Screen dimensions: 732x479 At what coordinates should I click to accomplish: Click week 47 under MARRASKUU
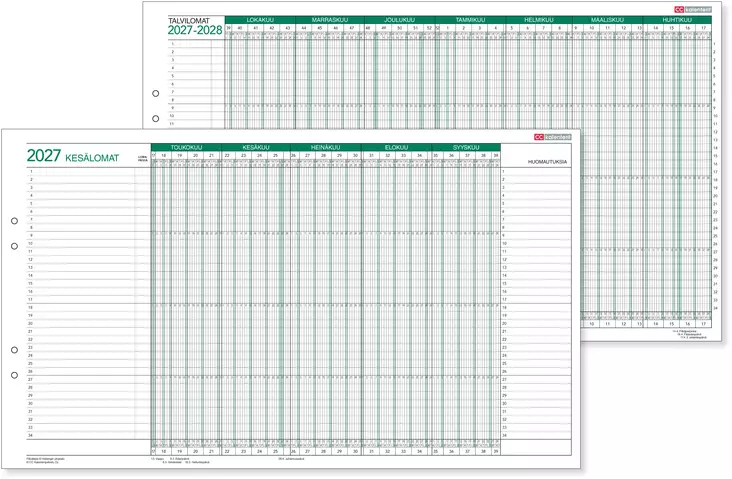click(x=352, y=28)
